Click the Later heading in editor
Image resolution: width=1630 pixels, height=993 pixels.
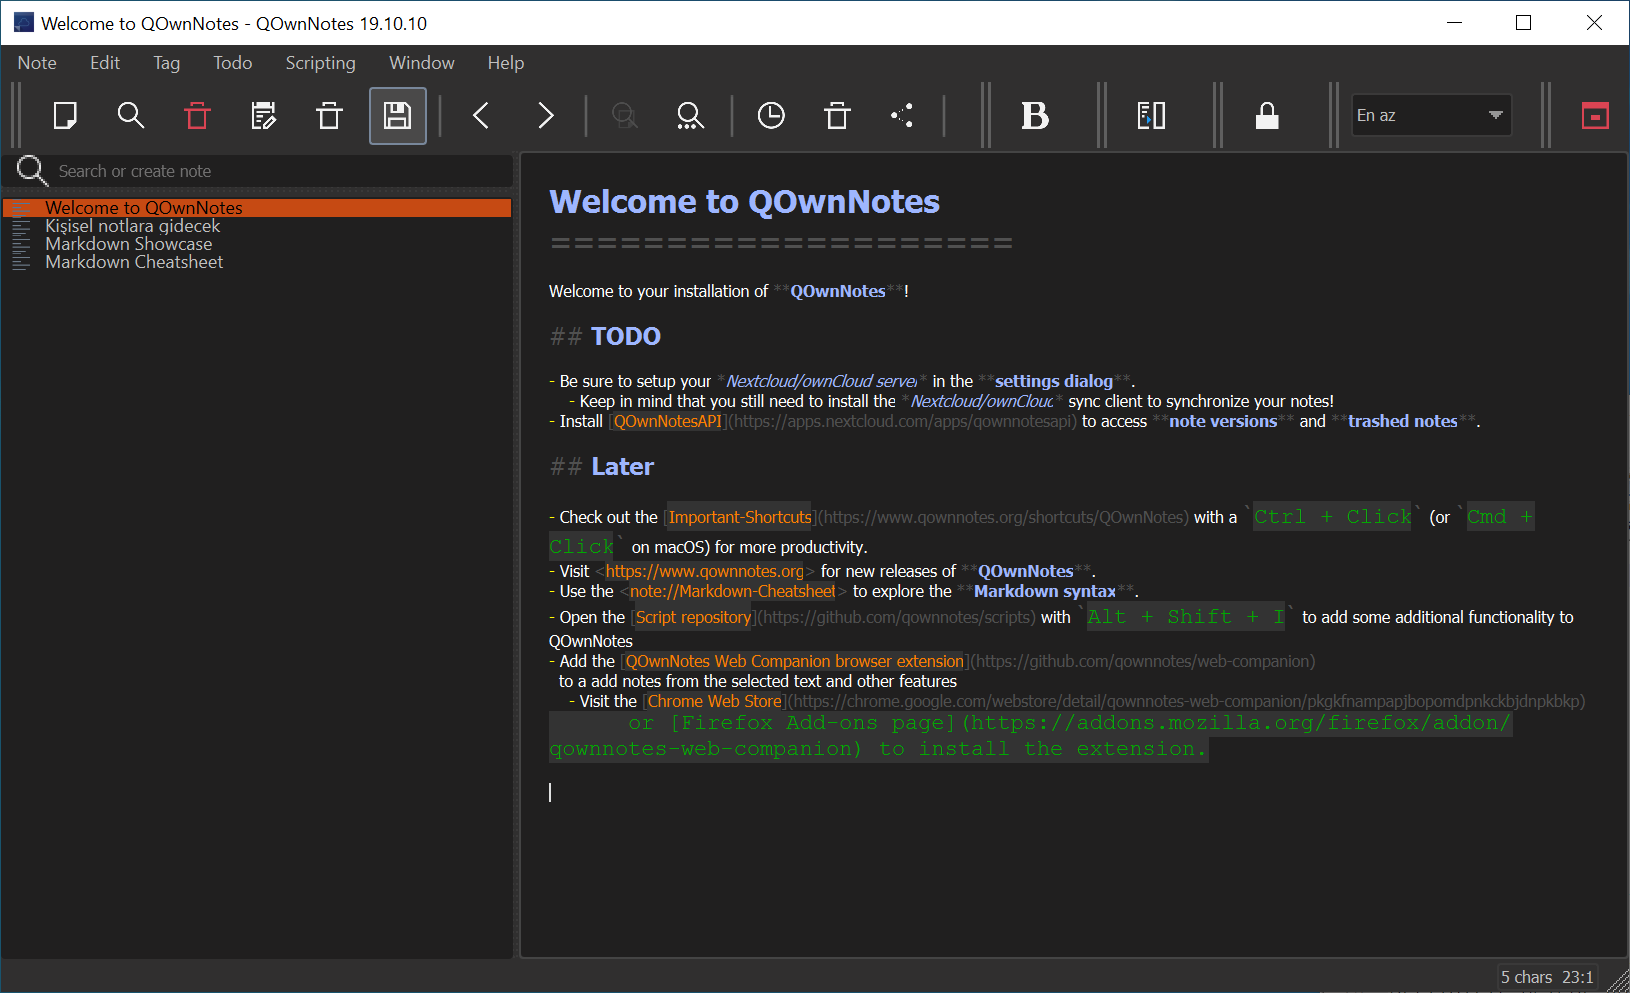tap(622, 467)
